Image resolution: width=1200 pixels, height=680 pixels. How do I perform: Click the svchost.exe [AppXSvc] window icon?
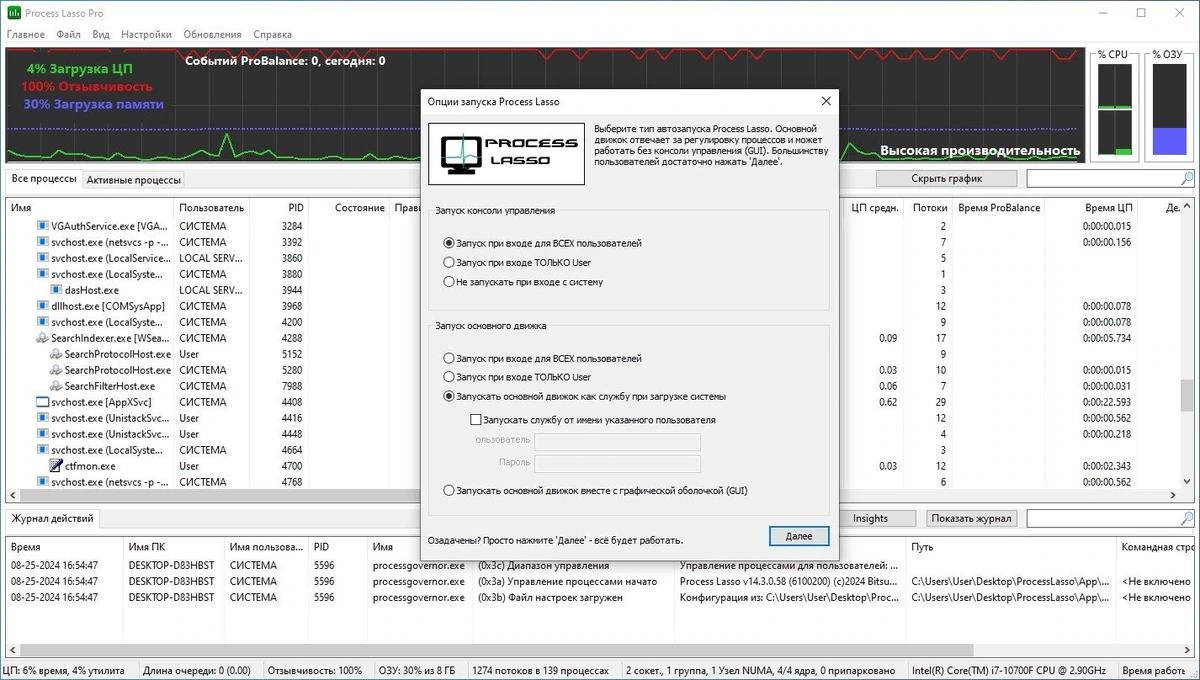click(43, 402)
